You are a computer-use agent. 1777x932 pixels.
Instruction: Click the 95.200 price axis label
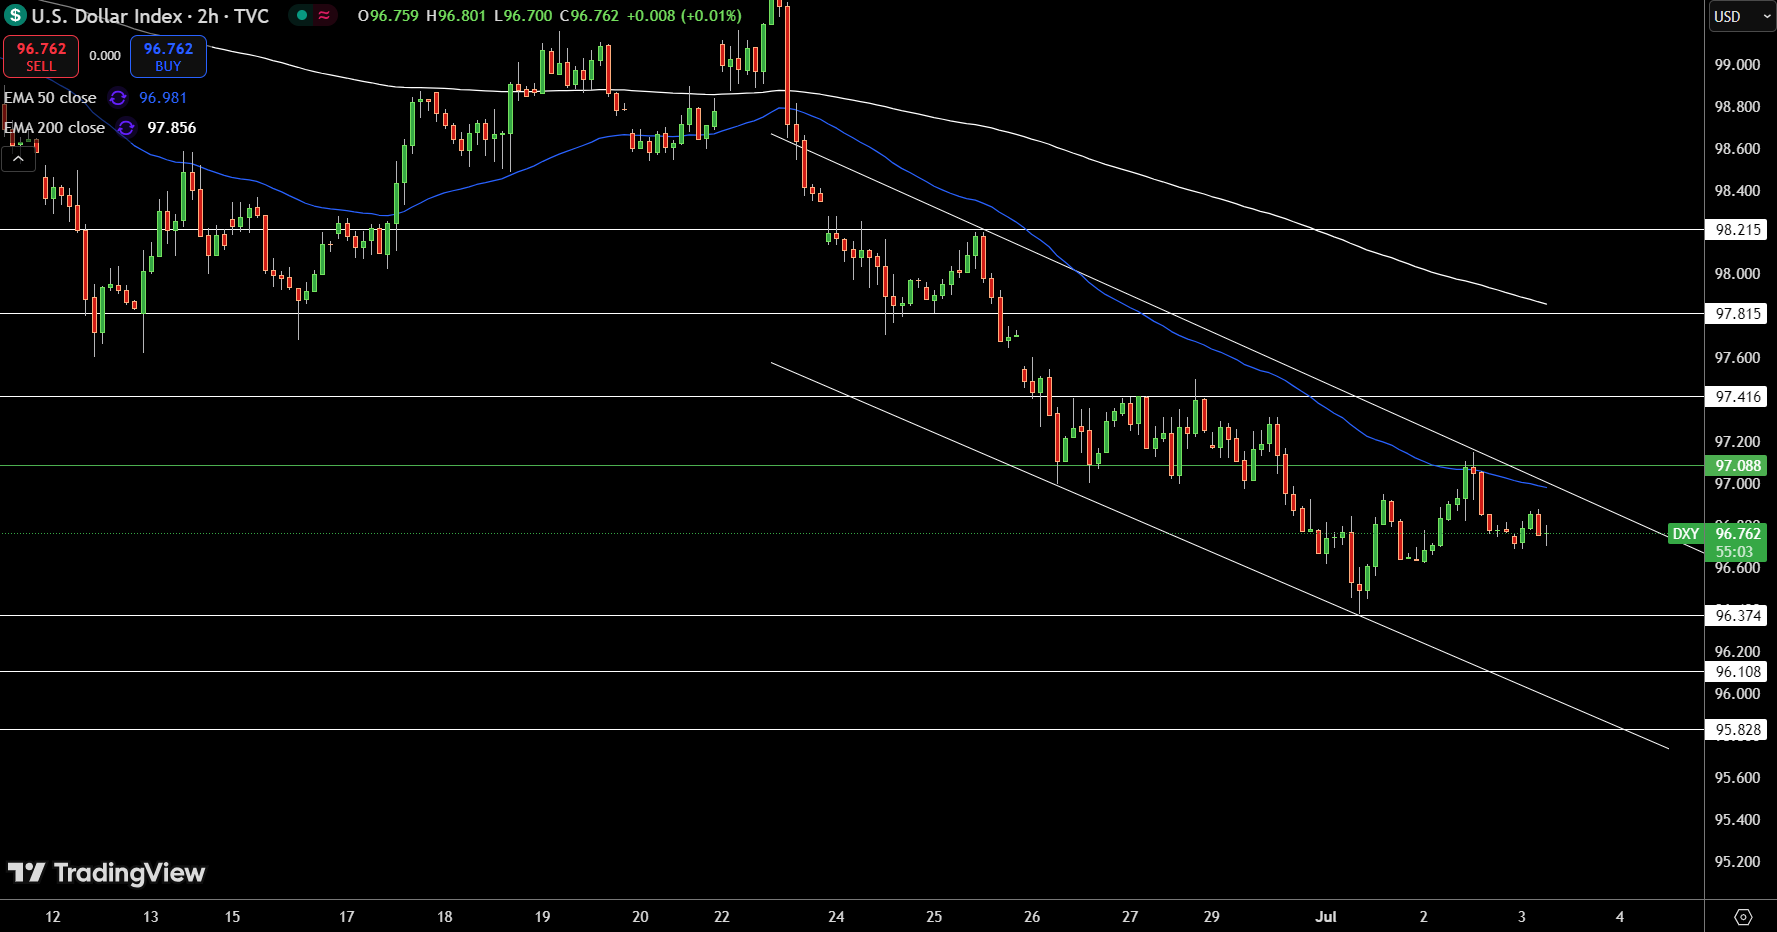click(x=1737, y=862)
